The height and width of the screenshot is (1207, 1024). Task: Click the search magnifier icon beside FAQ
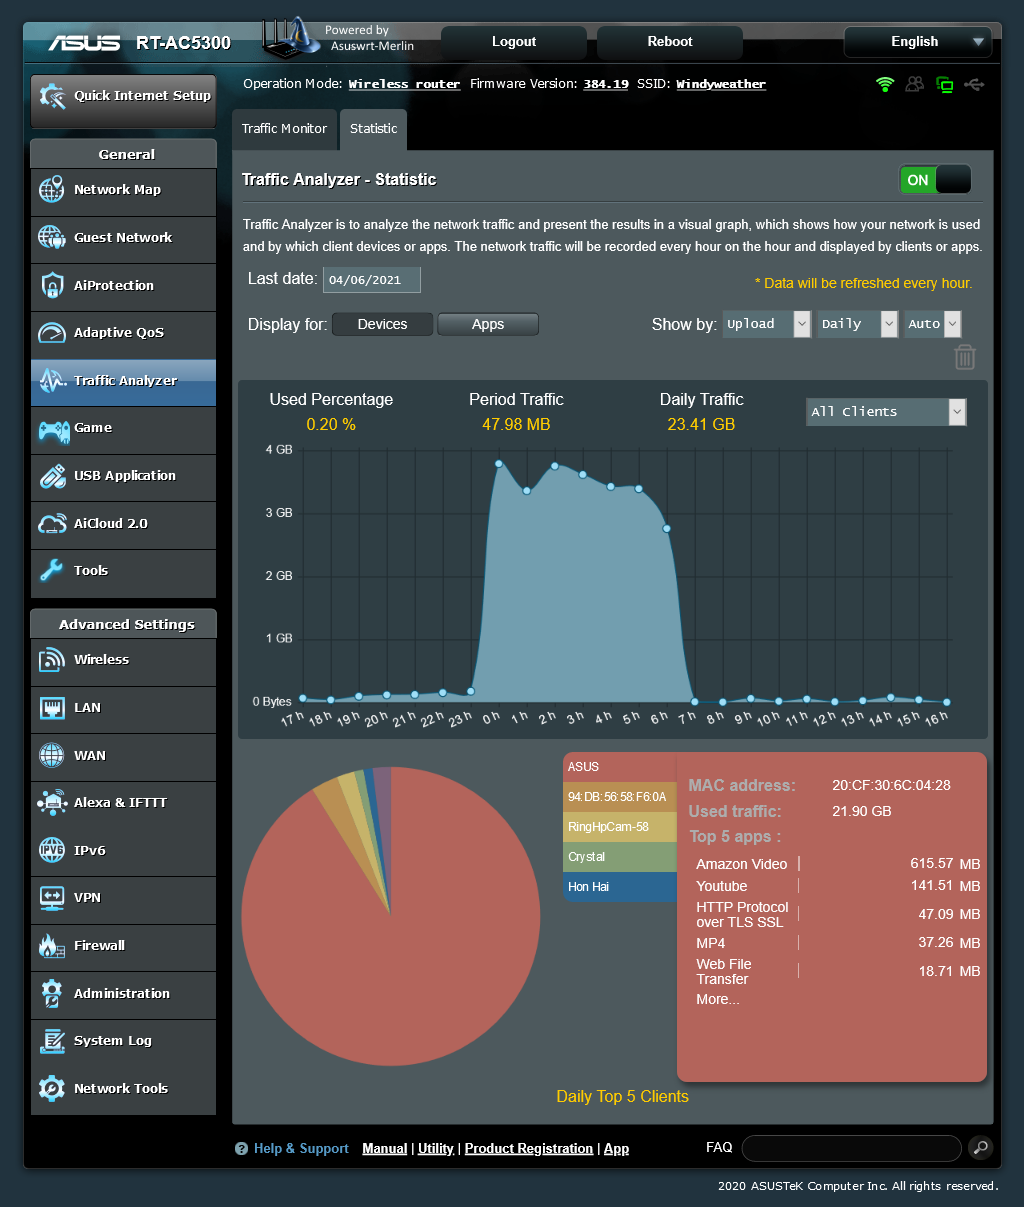(980, 1147)
